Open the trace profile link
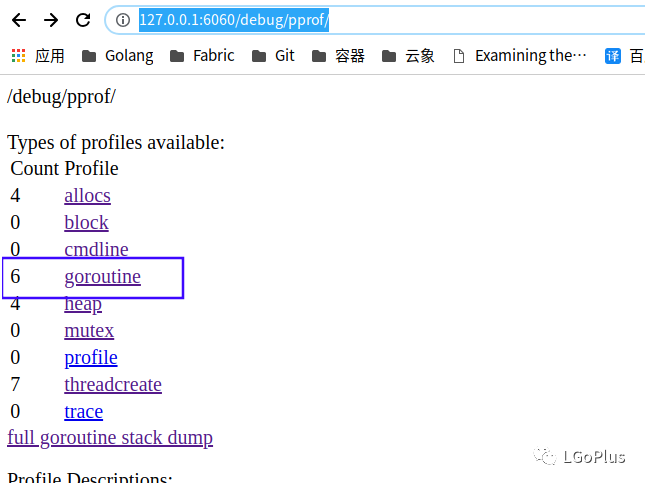The height and width of the screenshot is (483, 645). tap(84, 411)
